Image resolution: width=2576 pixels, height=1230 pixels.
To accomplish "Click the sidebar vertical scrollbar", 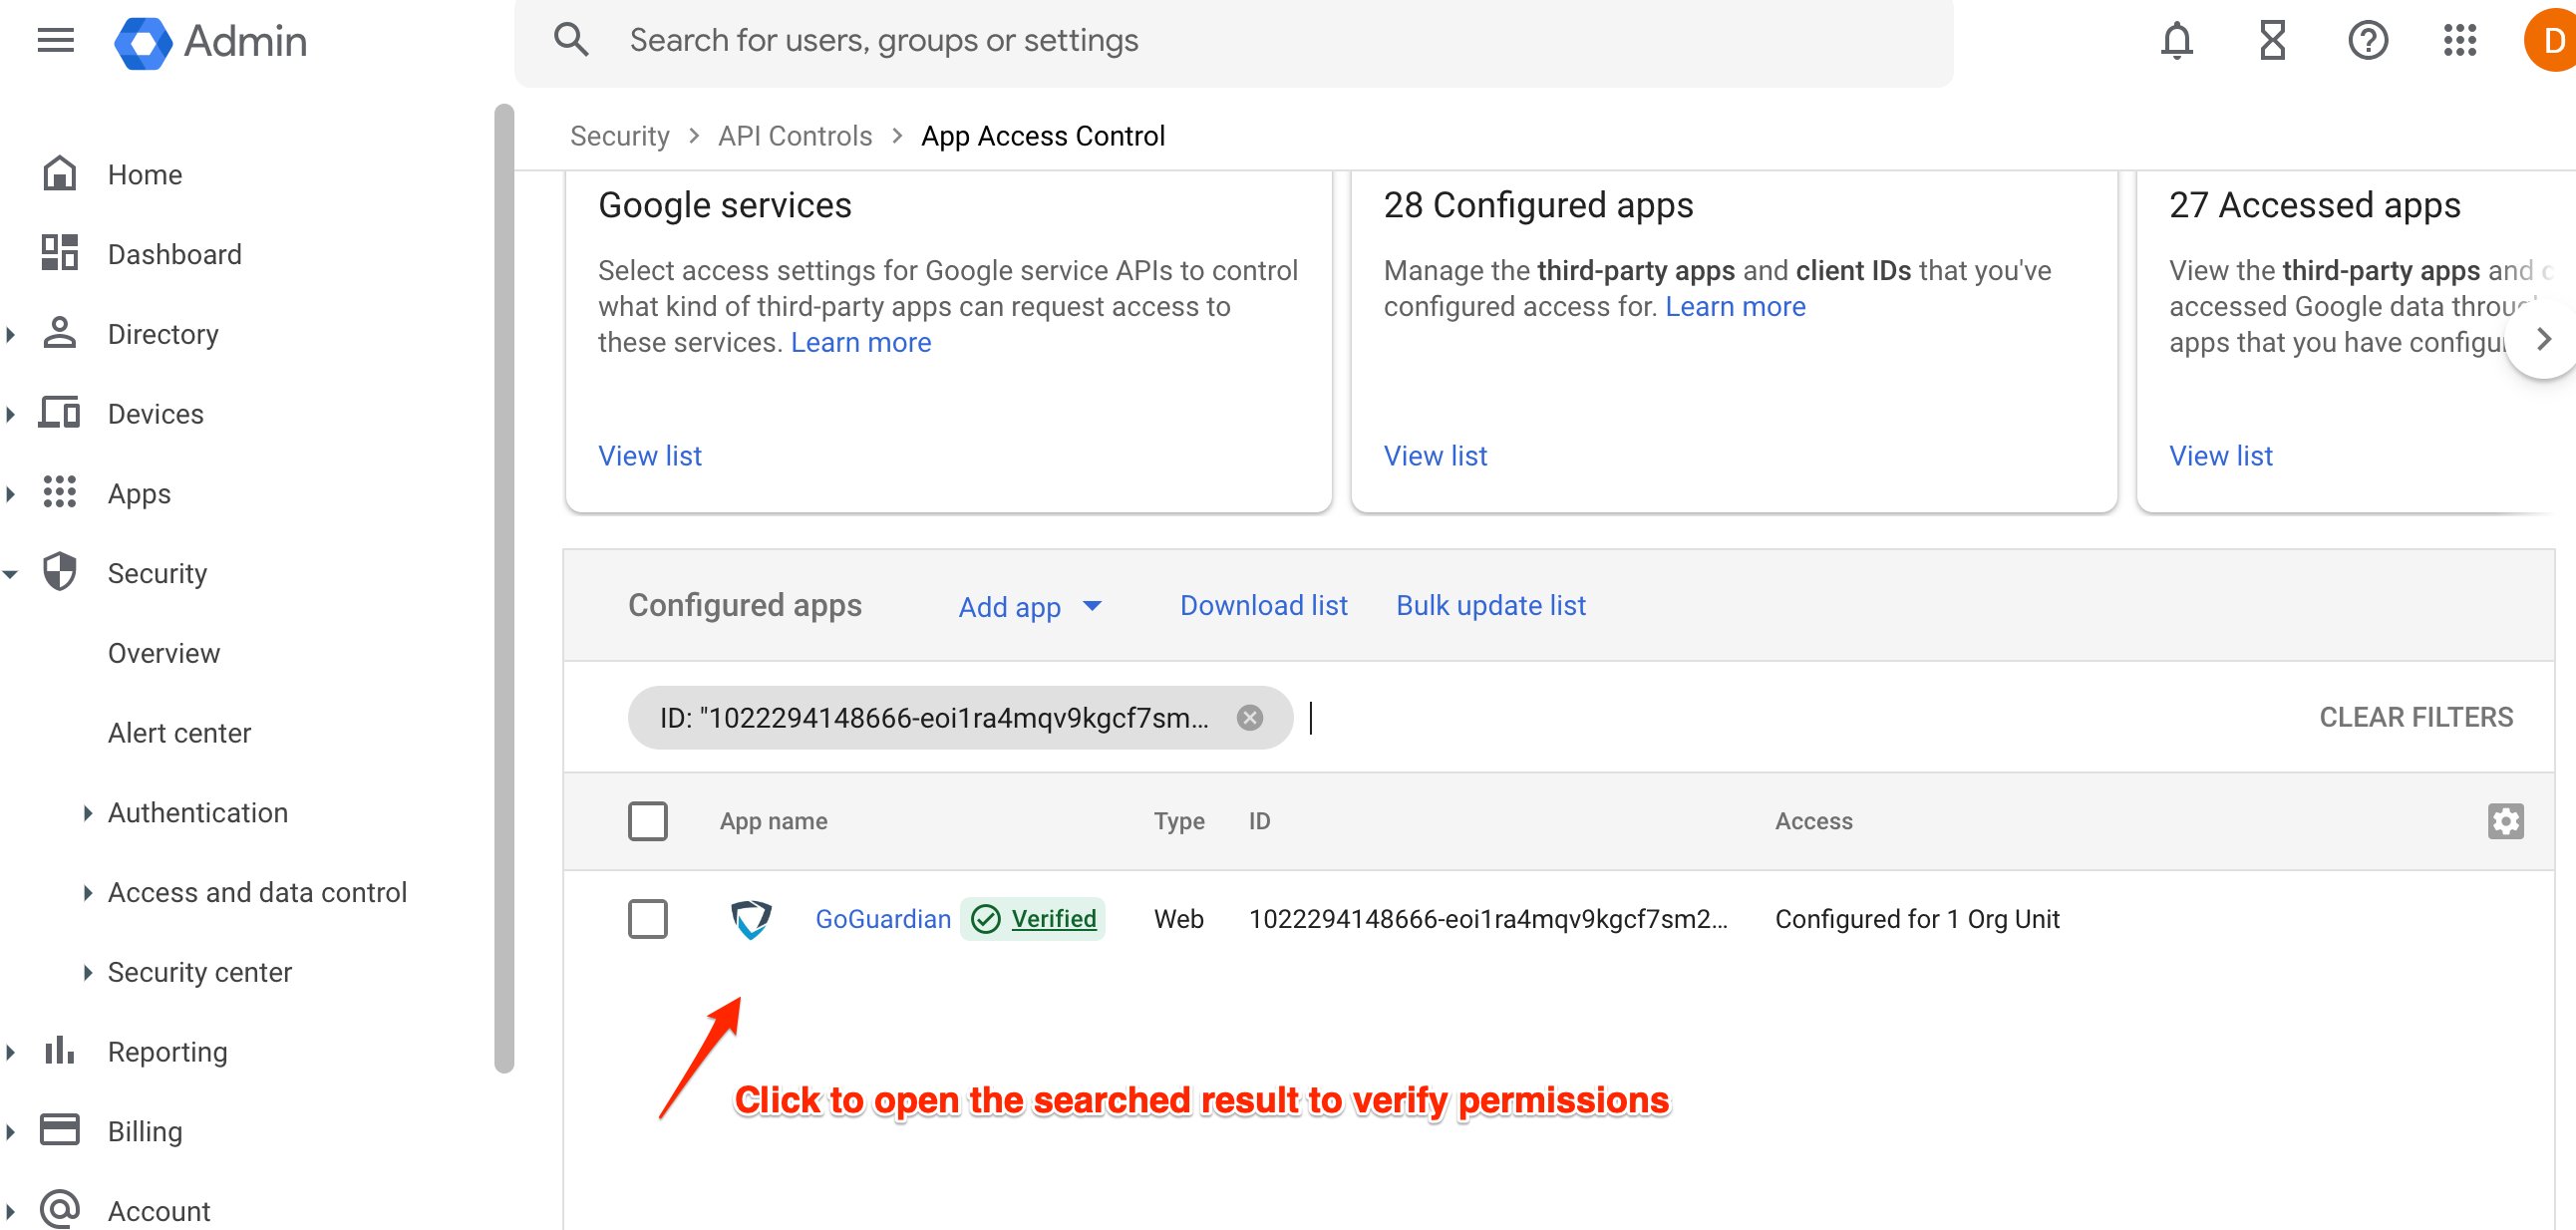I will [505, 588].
